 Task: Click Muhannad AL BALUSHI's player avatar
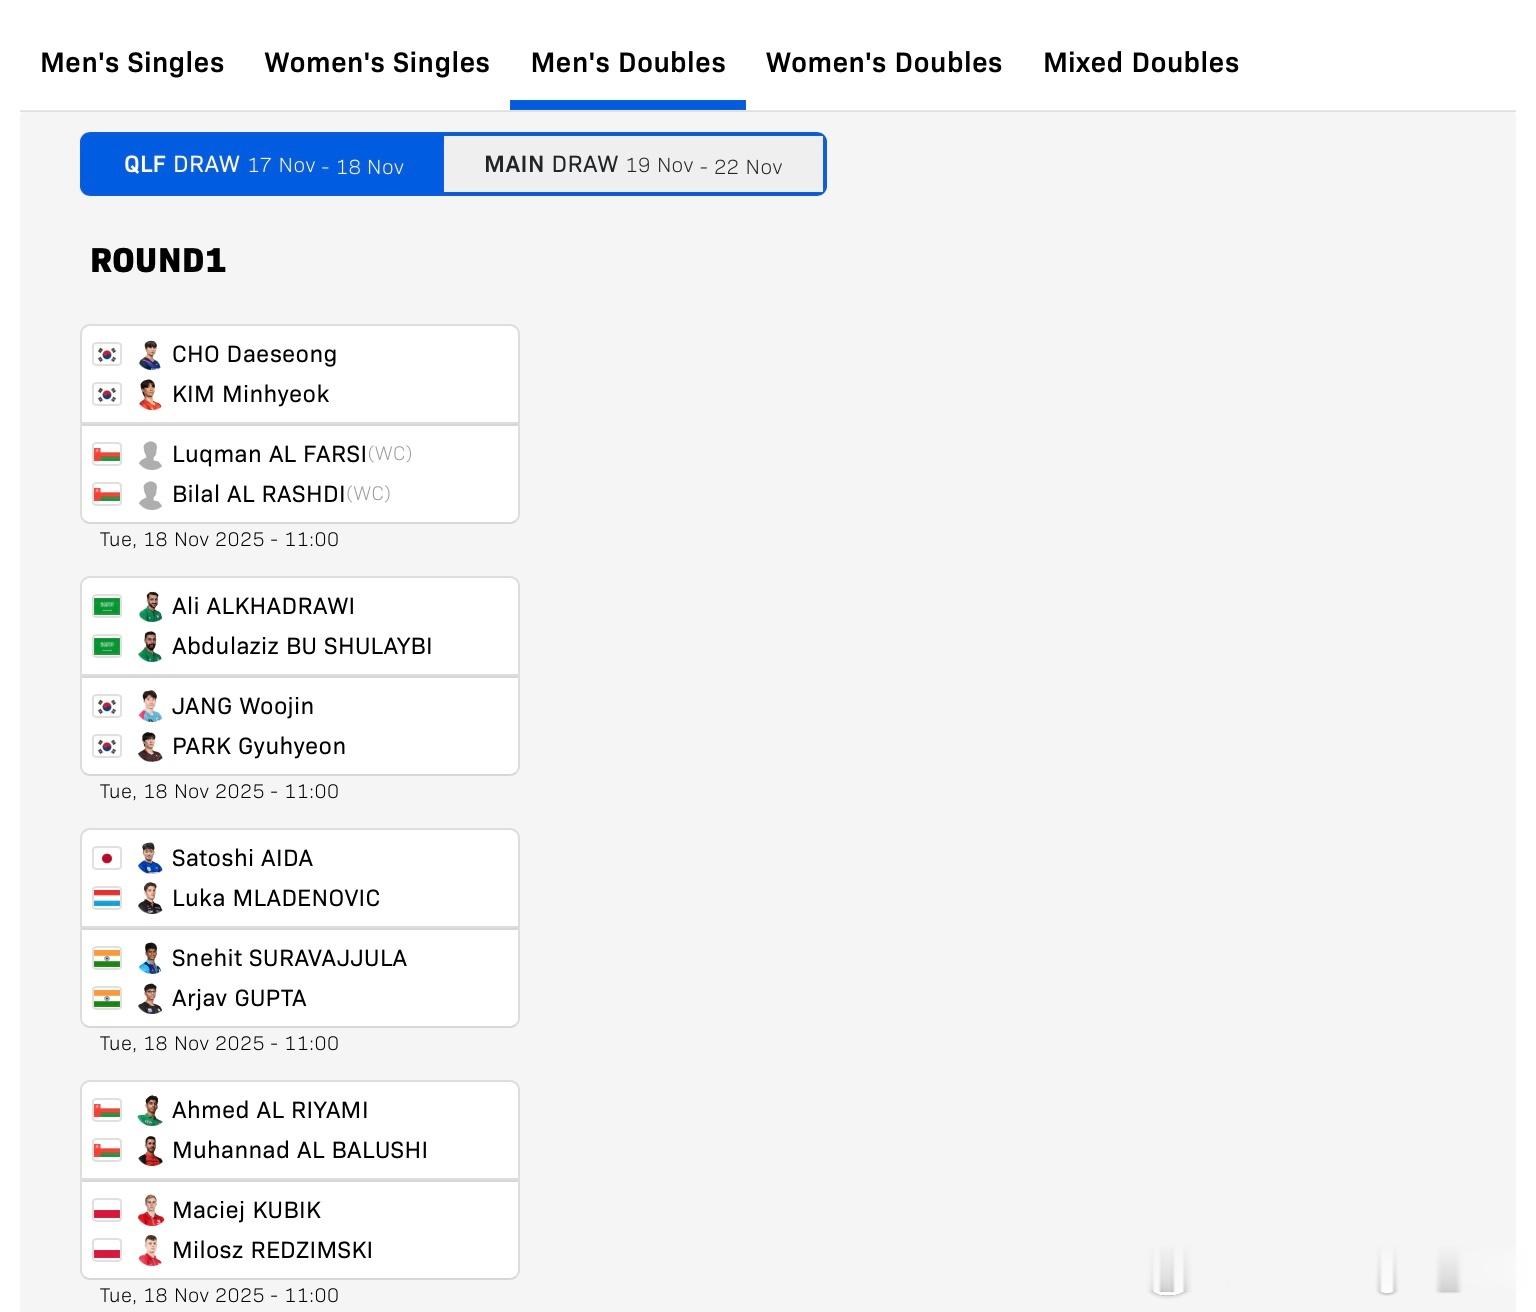click(150, 1150)
